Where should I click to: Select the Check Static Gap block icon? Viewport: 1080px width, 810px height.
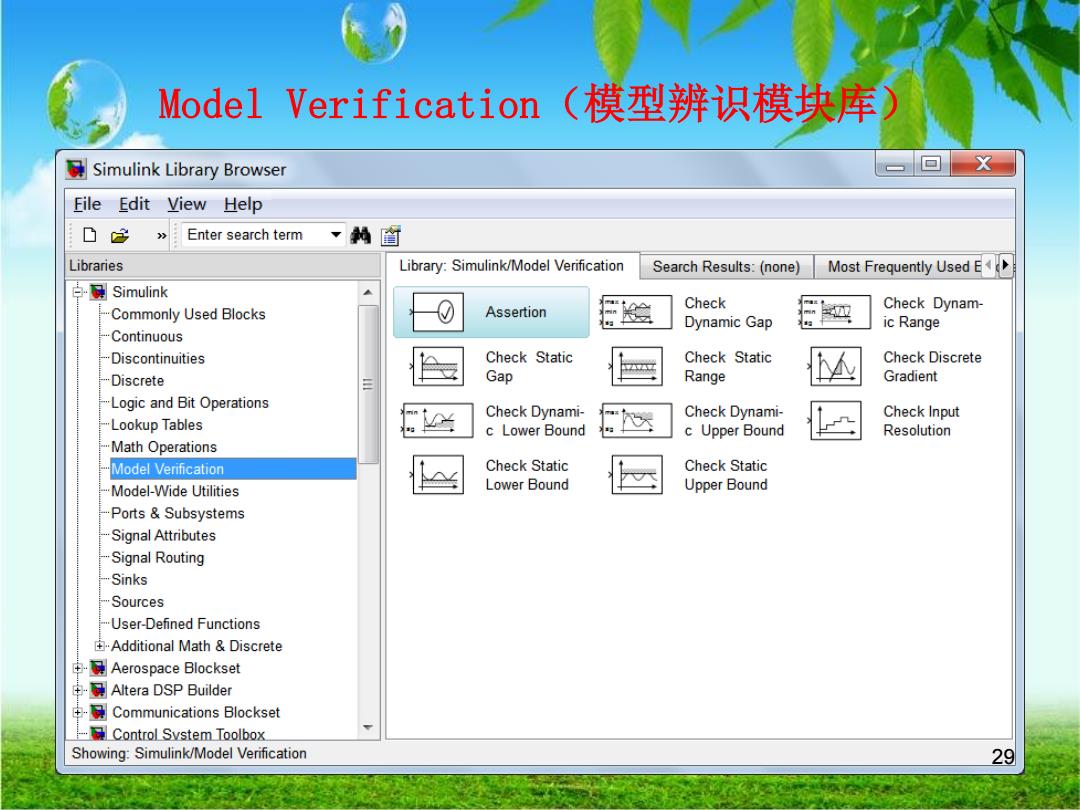(x=437, y=366)
